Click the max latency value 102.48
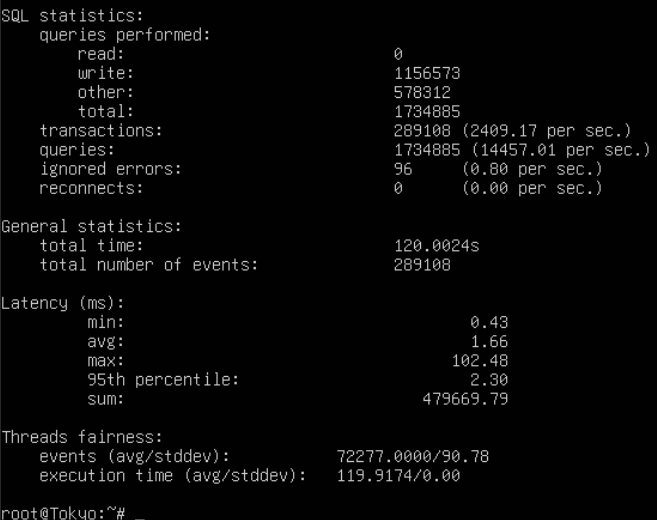 coord(480,360)
